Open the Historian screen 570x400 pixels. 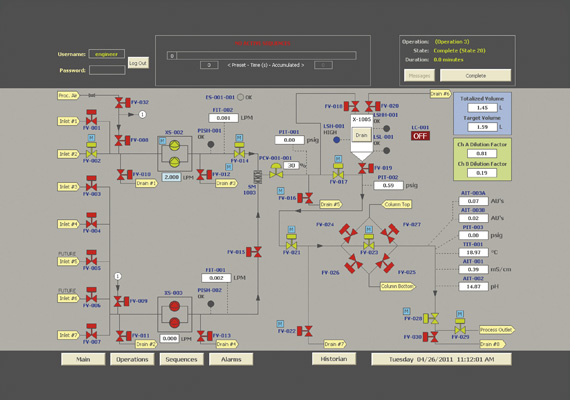[334, 359]
